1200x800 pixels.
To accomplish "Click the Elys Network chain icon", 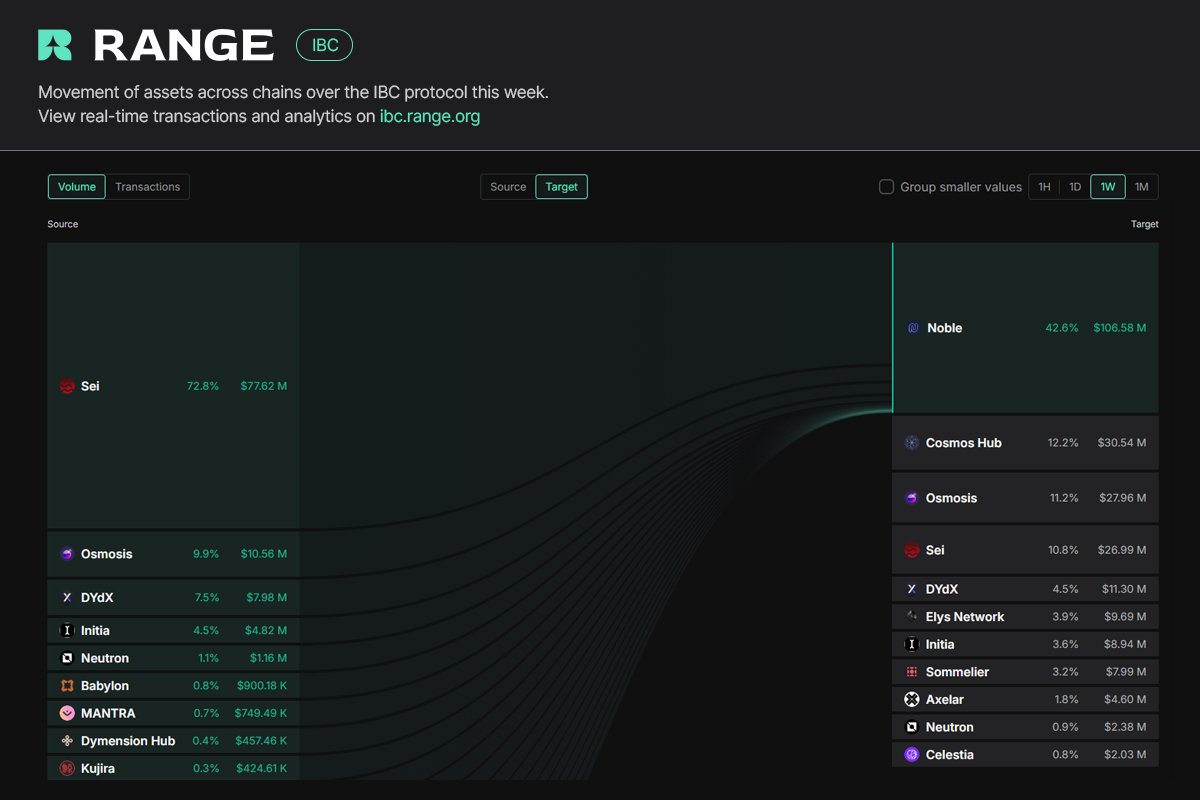I will coord(912,617).
